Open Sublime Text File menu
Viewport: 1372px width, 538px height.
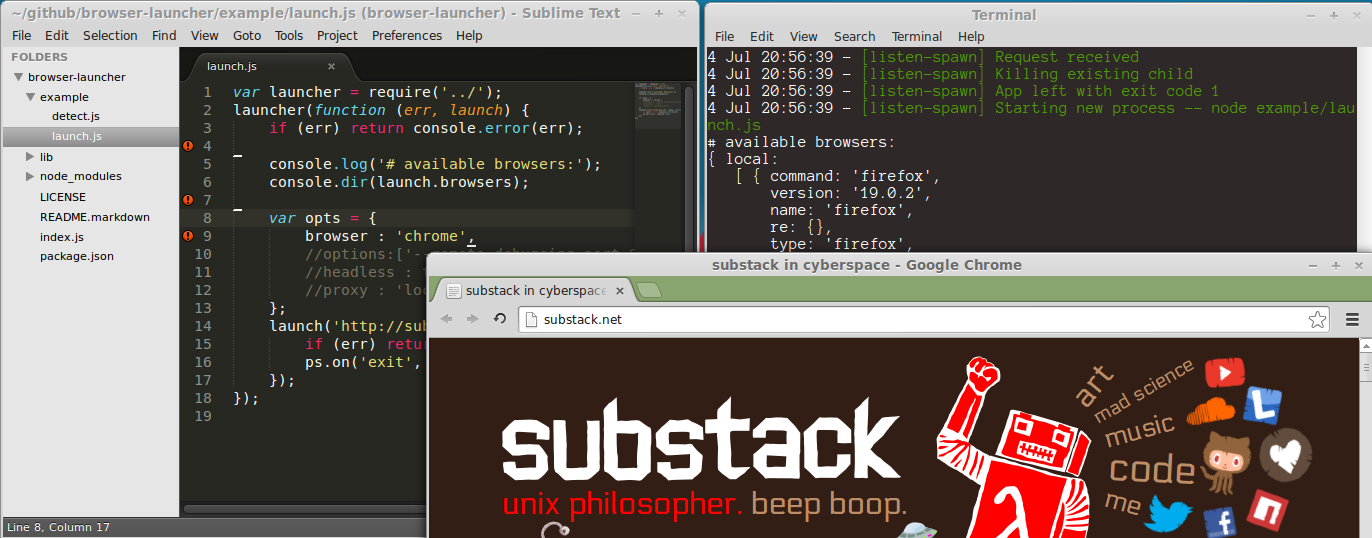point(21,35)
